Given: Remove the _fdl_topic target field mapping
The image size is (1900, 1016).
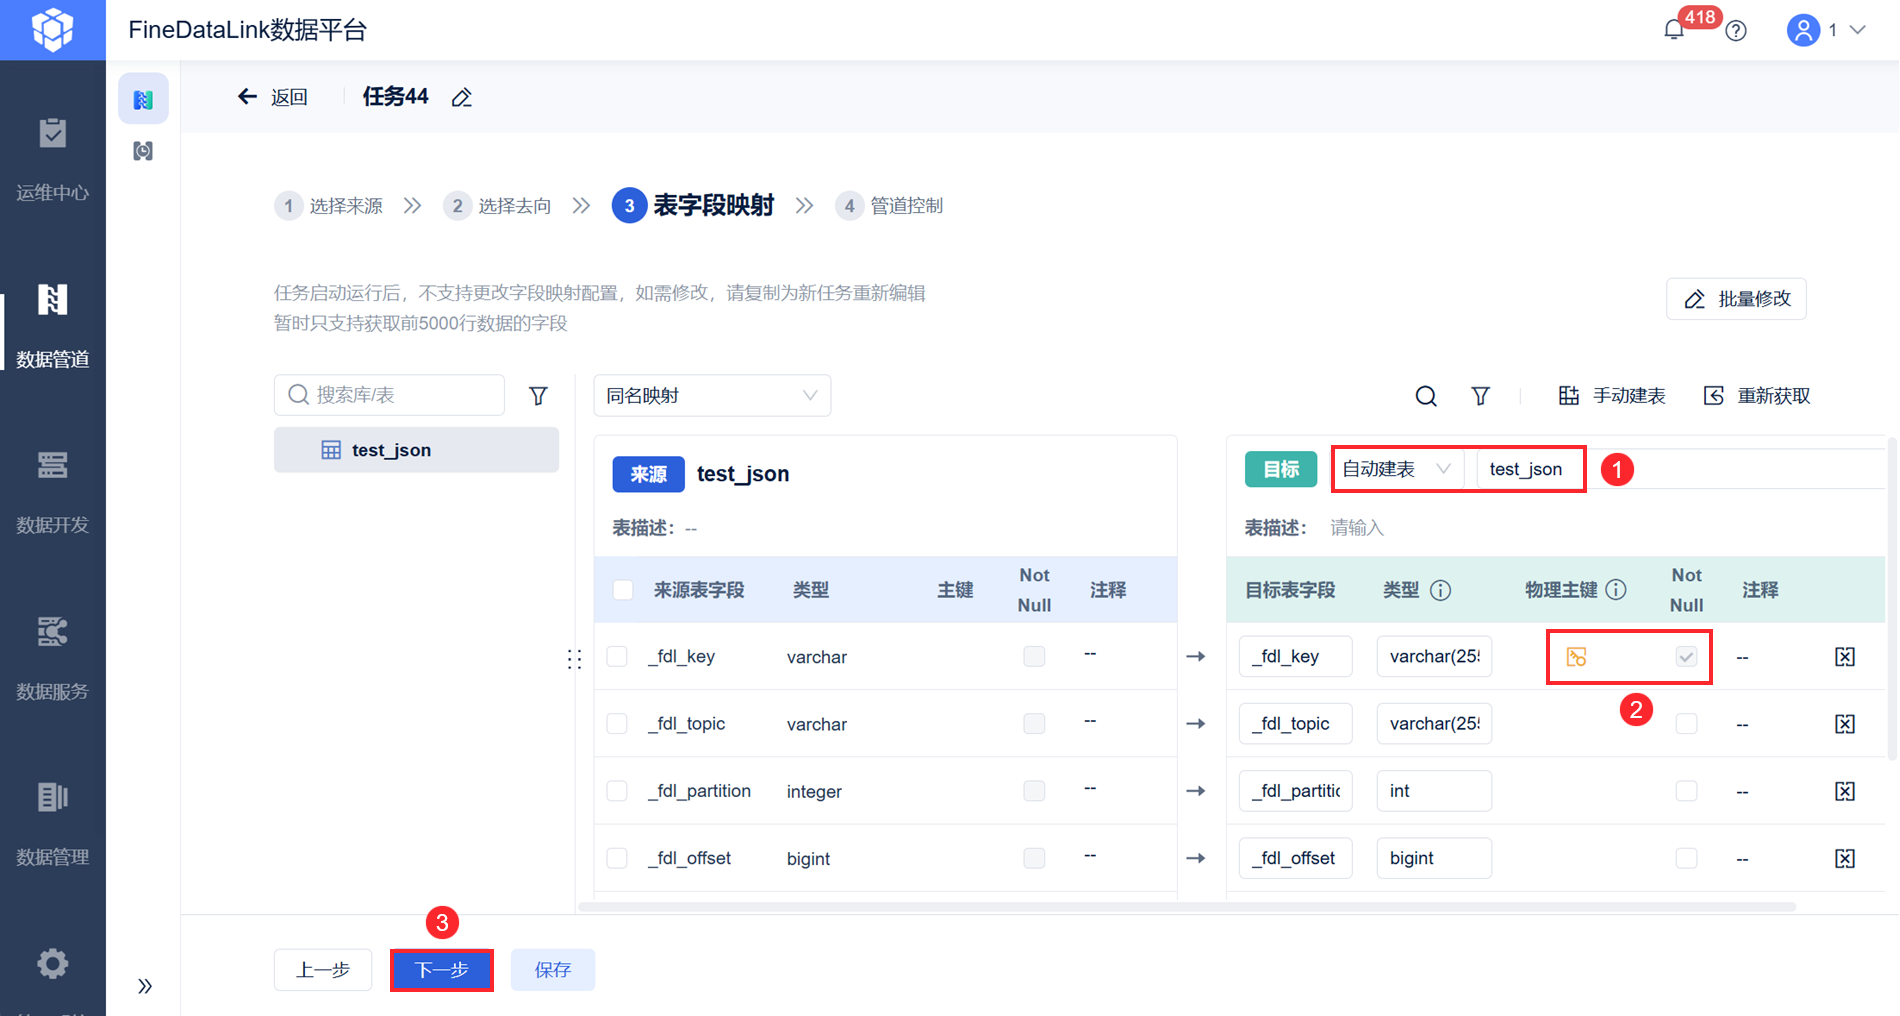Looking at the screenshot, I should click(x=1845, y=724).
